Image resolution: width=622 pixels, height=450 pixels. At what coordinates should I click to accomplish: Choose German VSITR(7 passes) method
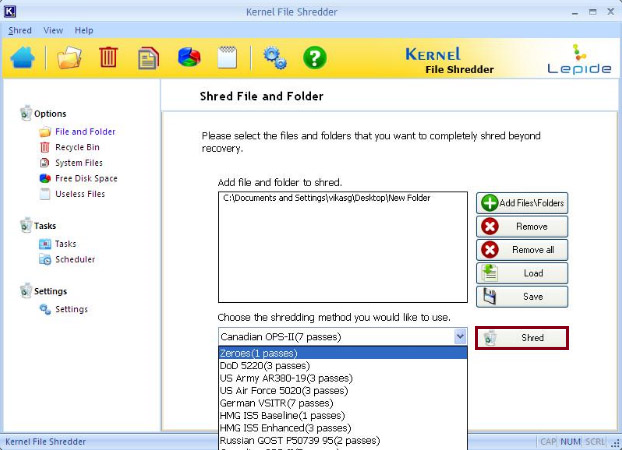coord(343,403)
